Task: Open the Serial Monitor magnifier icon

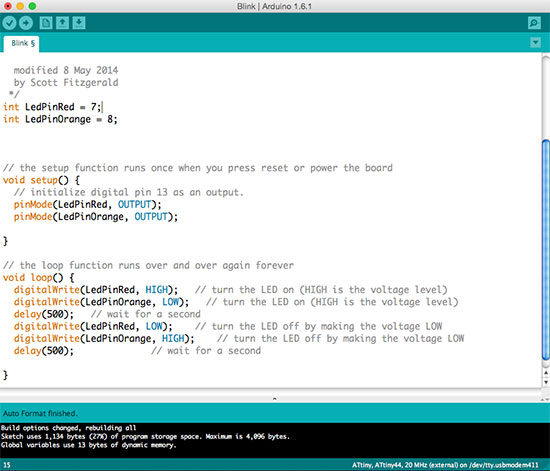Action: click(534, 23)
